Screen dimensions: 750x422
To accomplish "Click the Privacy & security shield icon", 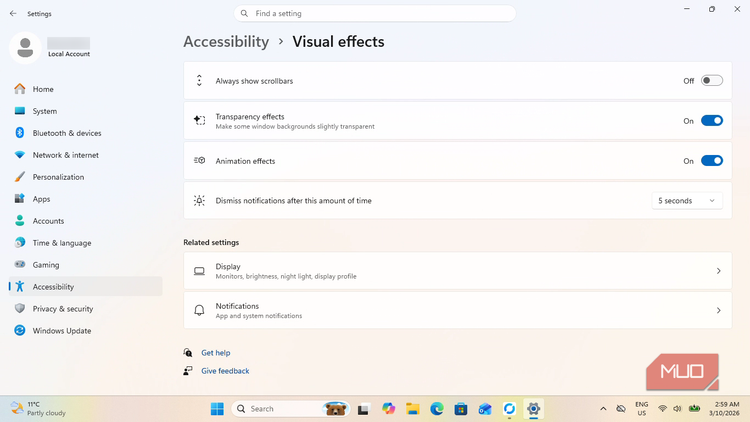I will pos(20,308).
